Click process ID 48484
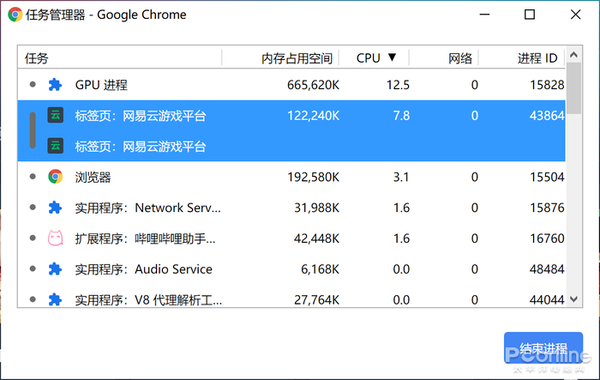 click(547, 269)
